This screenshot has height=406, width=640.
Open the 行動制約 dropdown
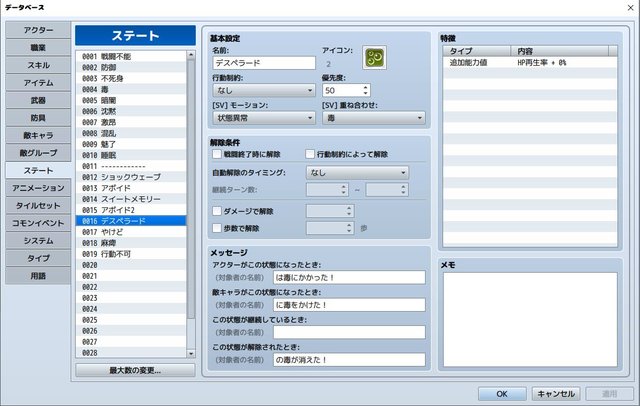264,90
